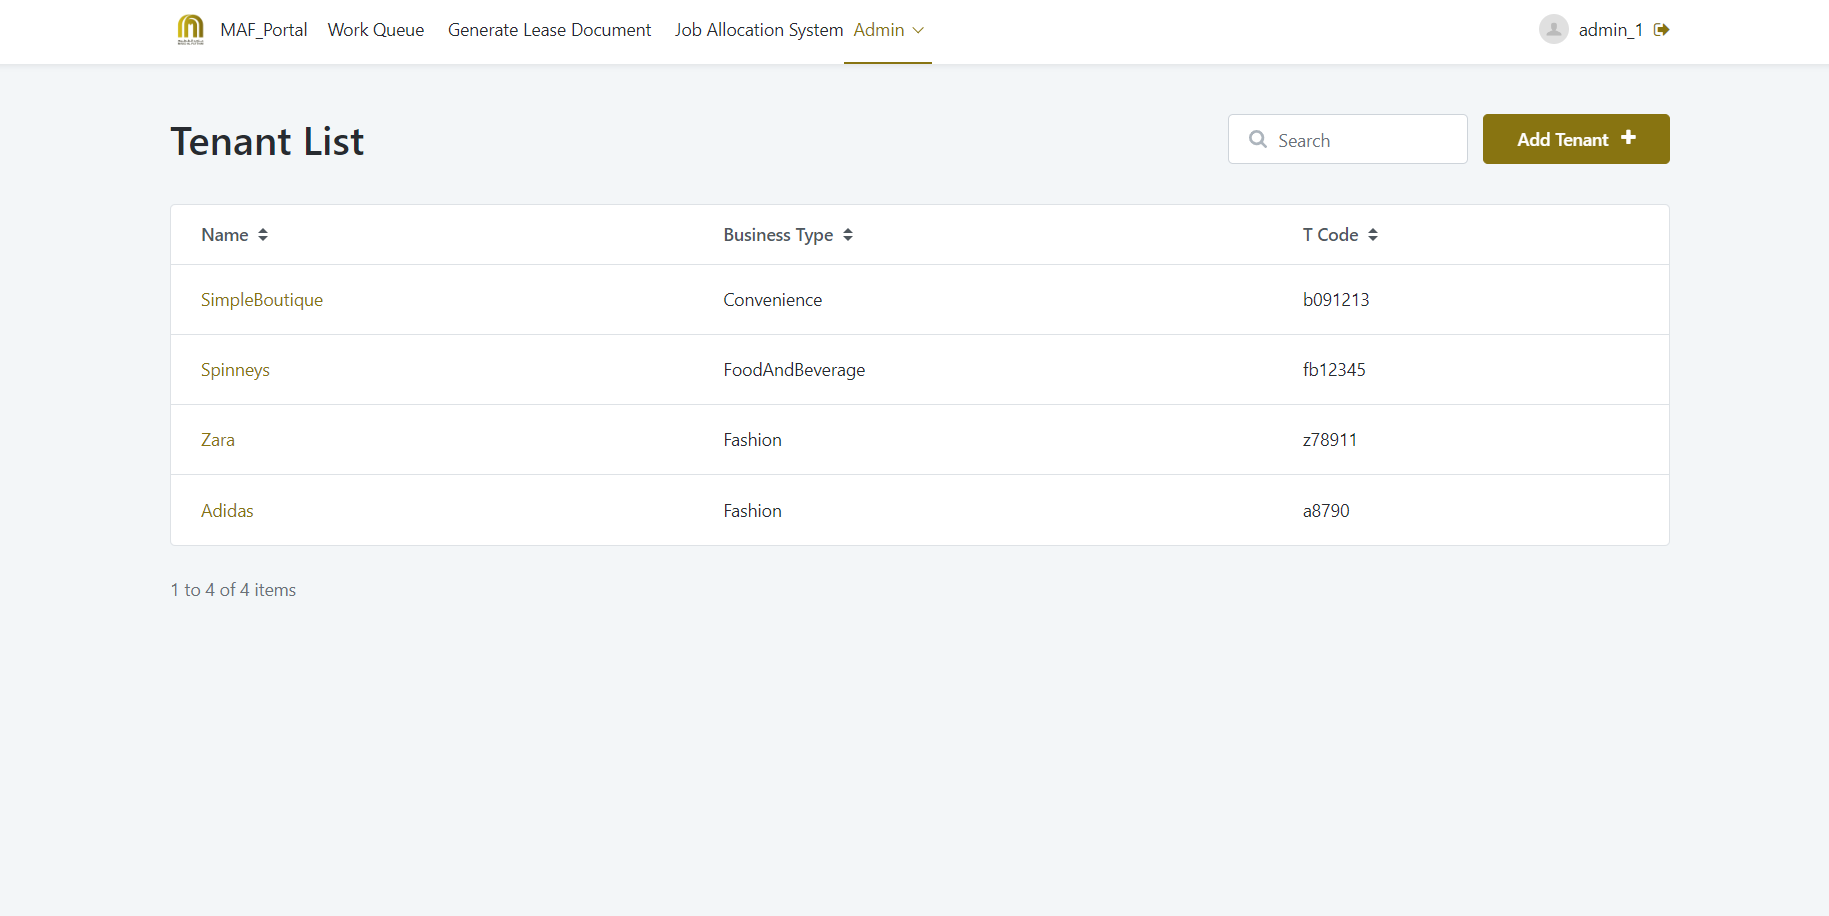The height and width of the screenshot is (916, 1829).
Task: Select the FoodAndBeverage business type cell
Action: (795, 370)
